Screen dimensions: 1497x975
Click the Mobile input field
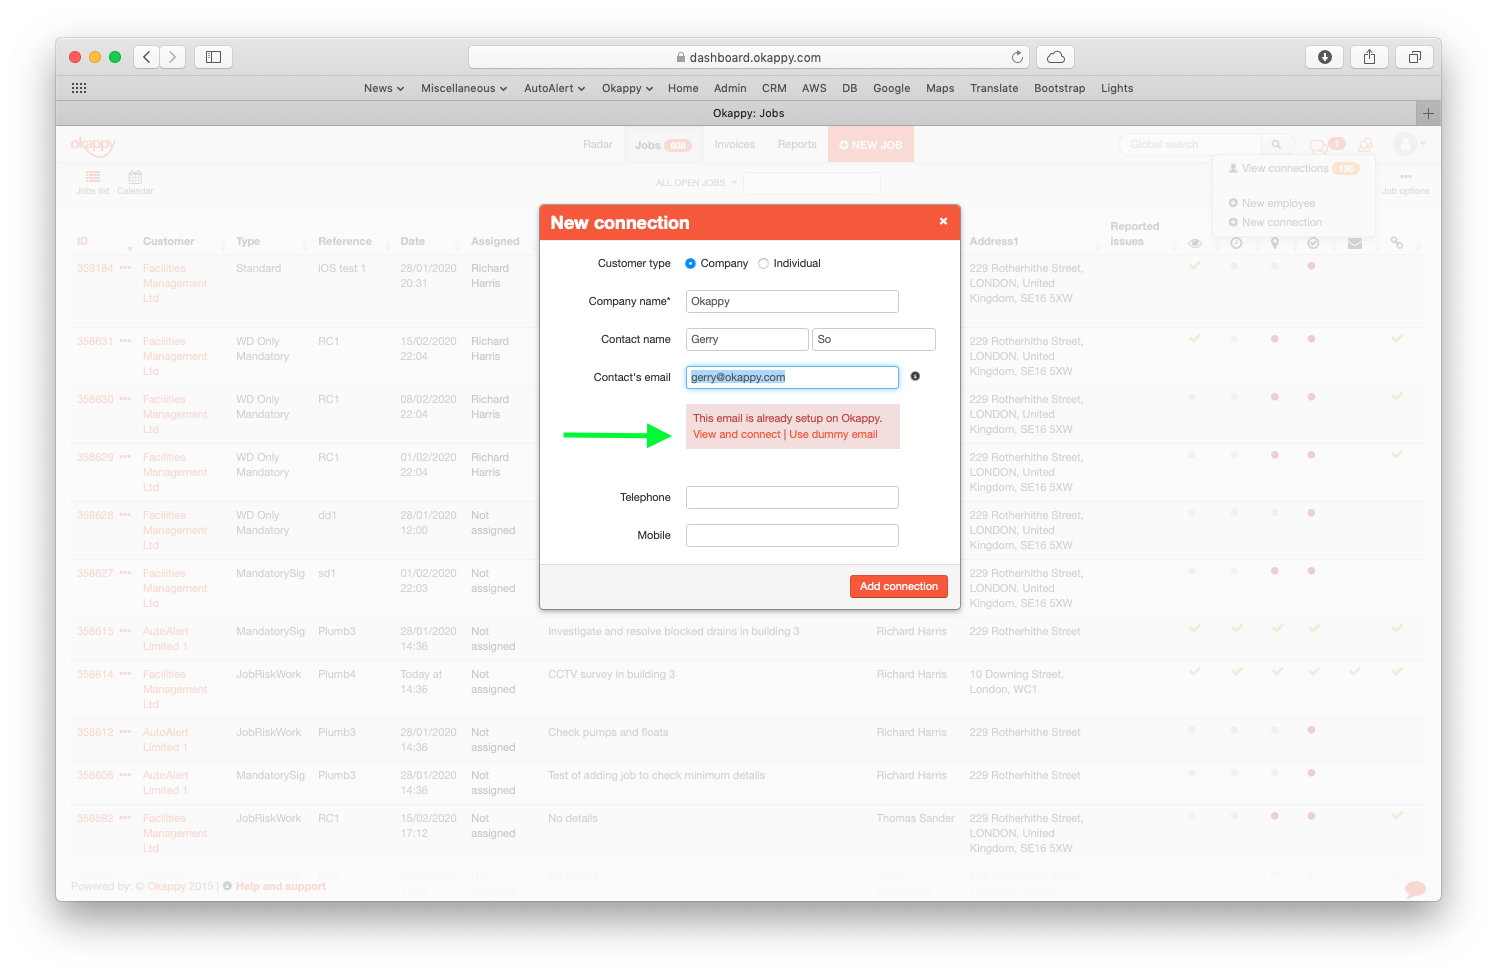[792, 535]
